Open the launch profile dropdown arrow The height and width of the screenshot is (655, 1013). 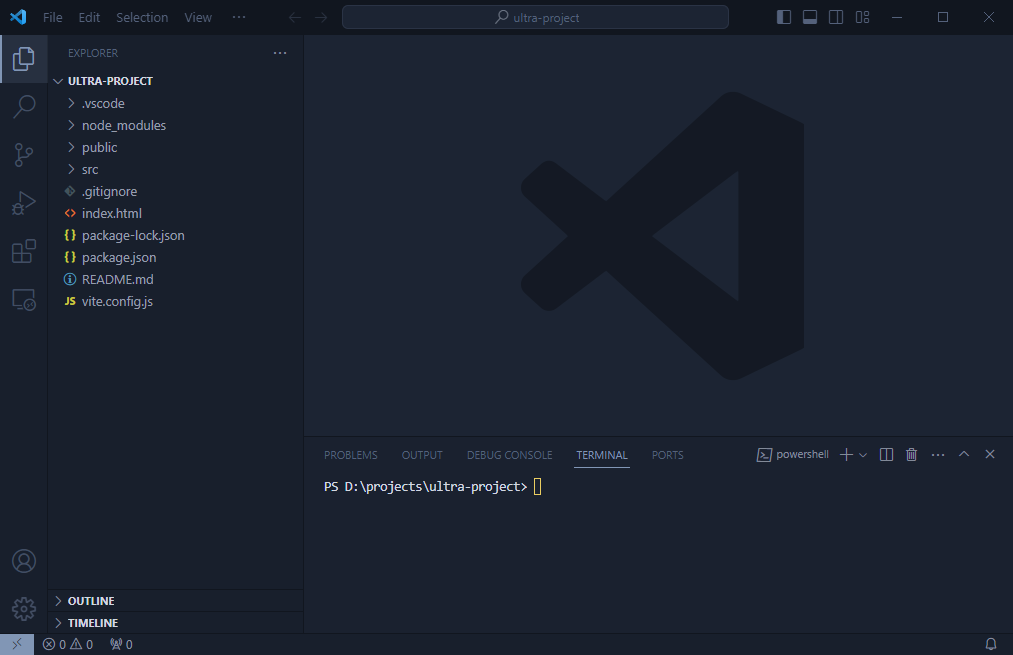(x=862, y=455)
